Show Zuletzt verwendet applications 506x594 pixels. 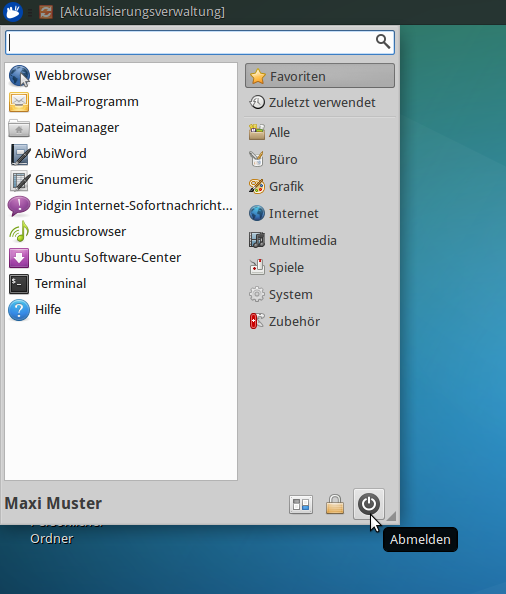(320, 102)
